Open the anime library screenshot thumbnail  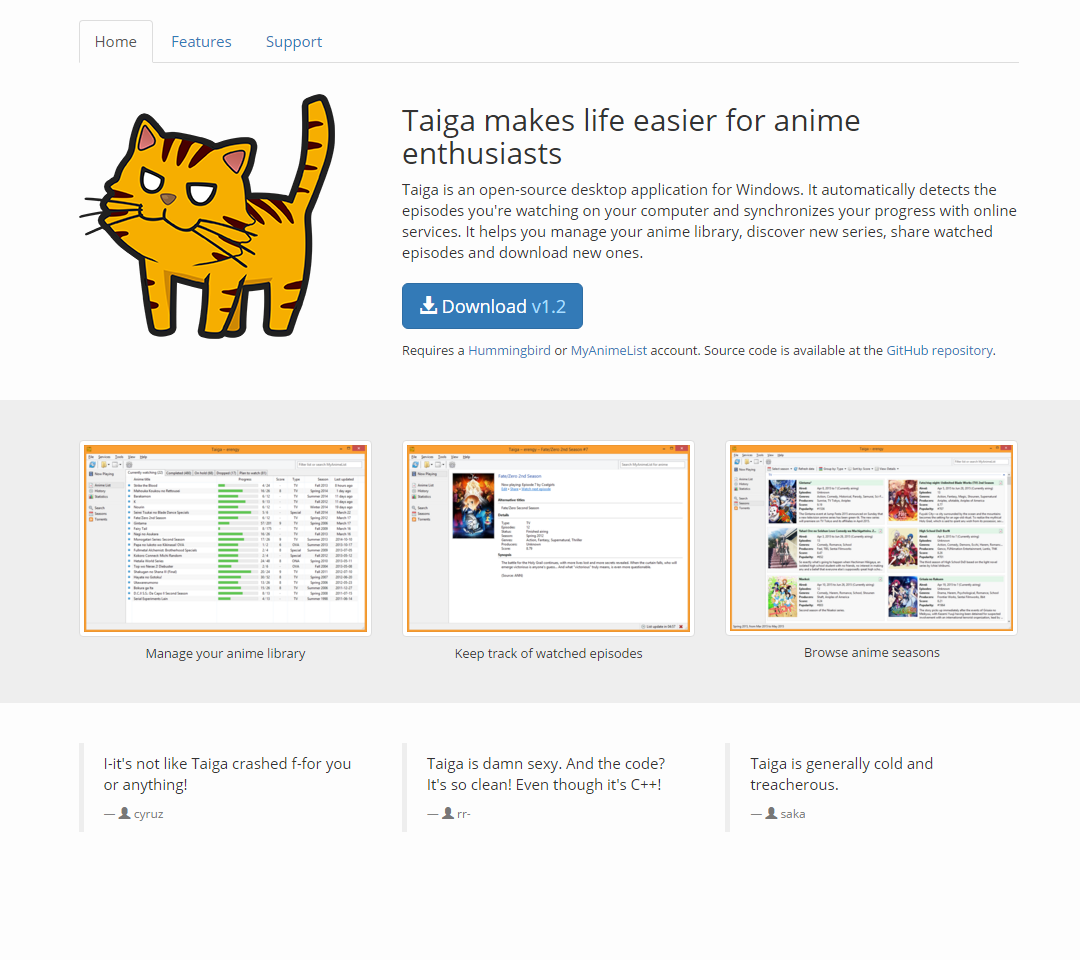[225, 539]
